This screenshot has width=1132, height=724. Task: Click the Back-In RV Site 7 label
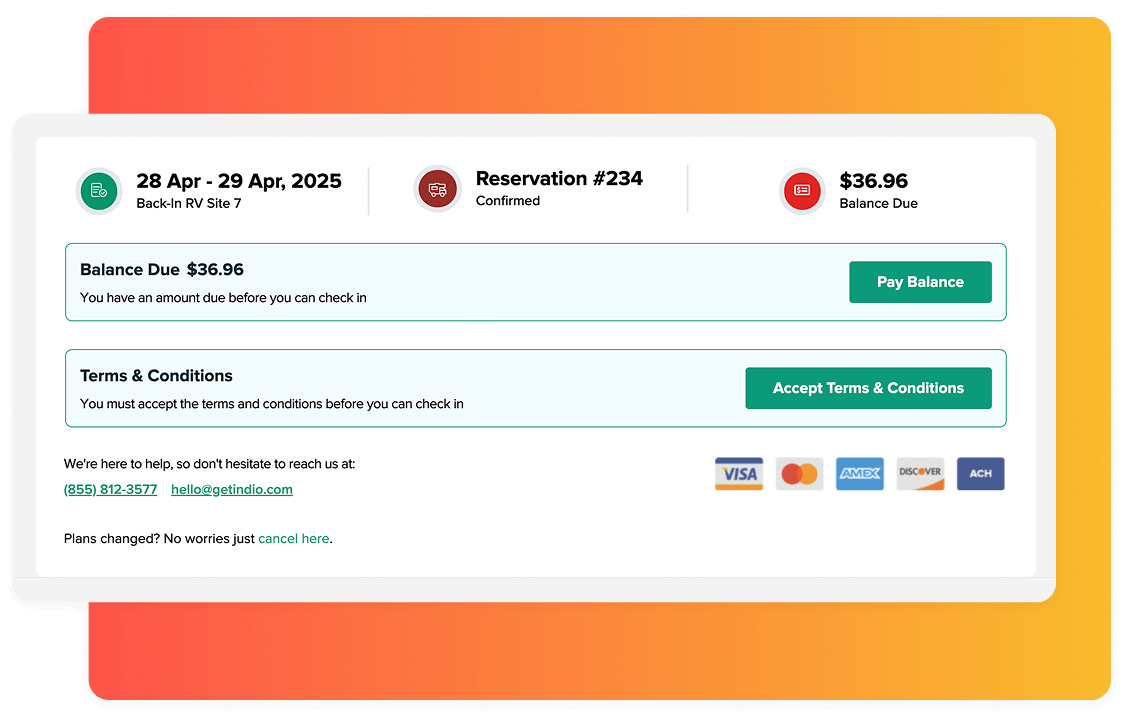[189, 204]
